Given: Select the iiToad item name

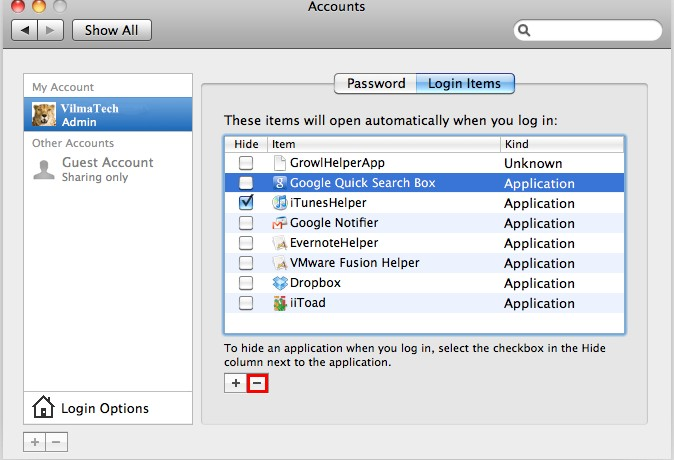Looking at the screenshot, I should tap(308, 303).
